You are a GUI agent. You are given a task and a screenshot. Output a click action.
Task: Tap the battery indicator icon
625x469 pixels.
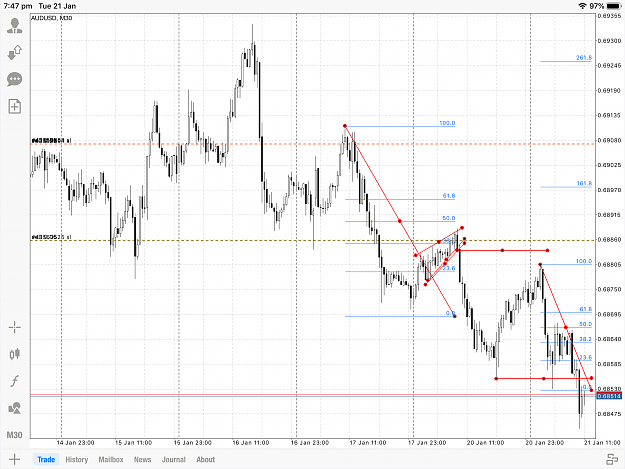click(613, 6)
